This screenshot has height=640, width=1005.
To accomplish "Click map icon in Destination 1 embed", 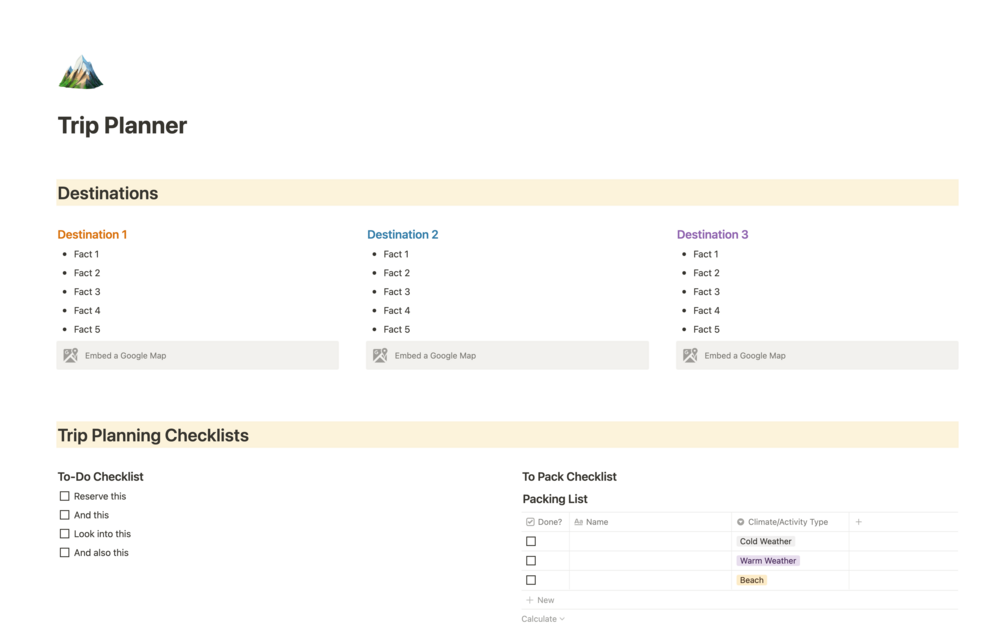I will coord(71,356).
